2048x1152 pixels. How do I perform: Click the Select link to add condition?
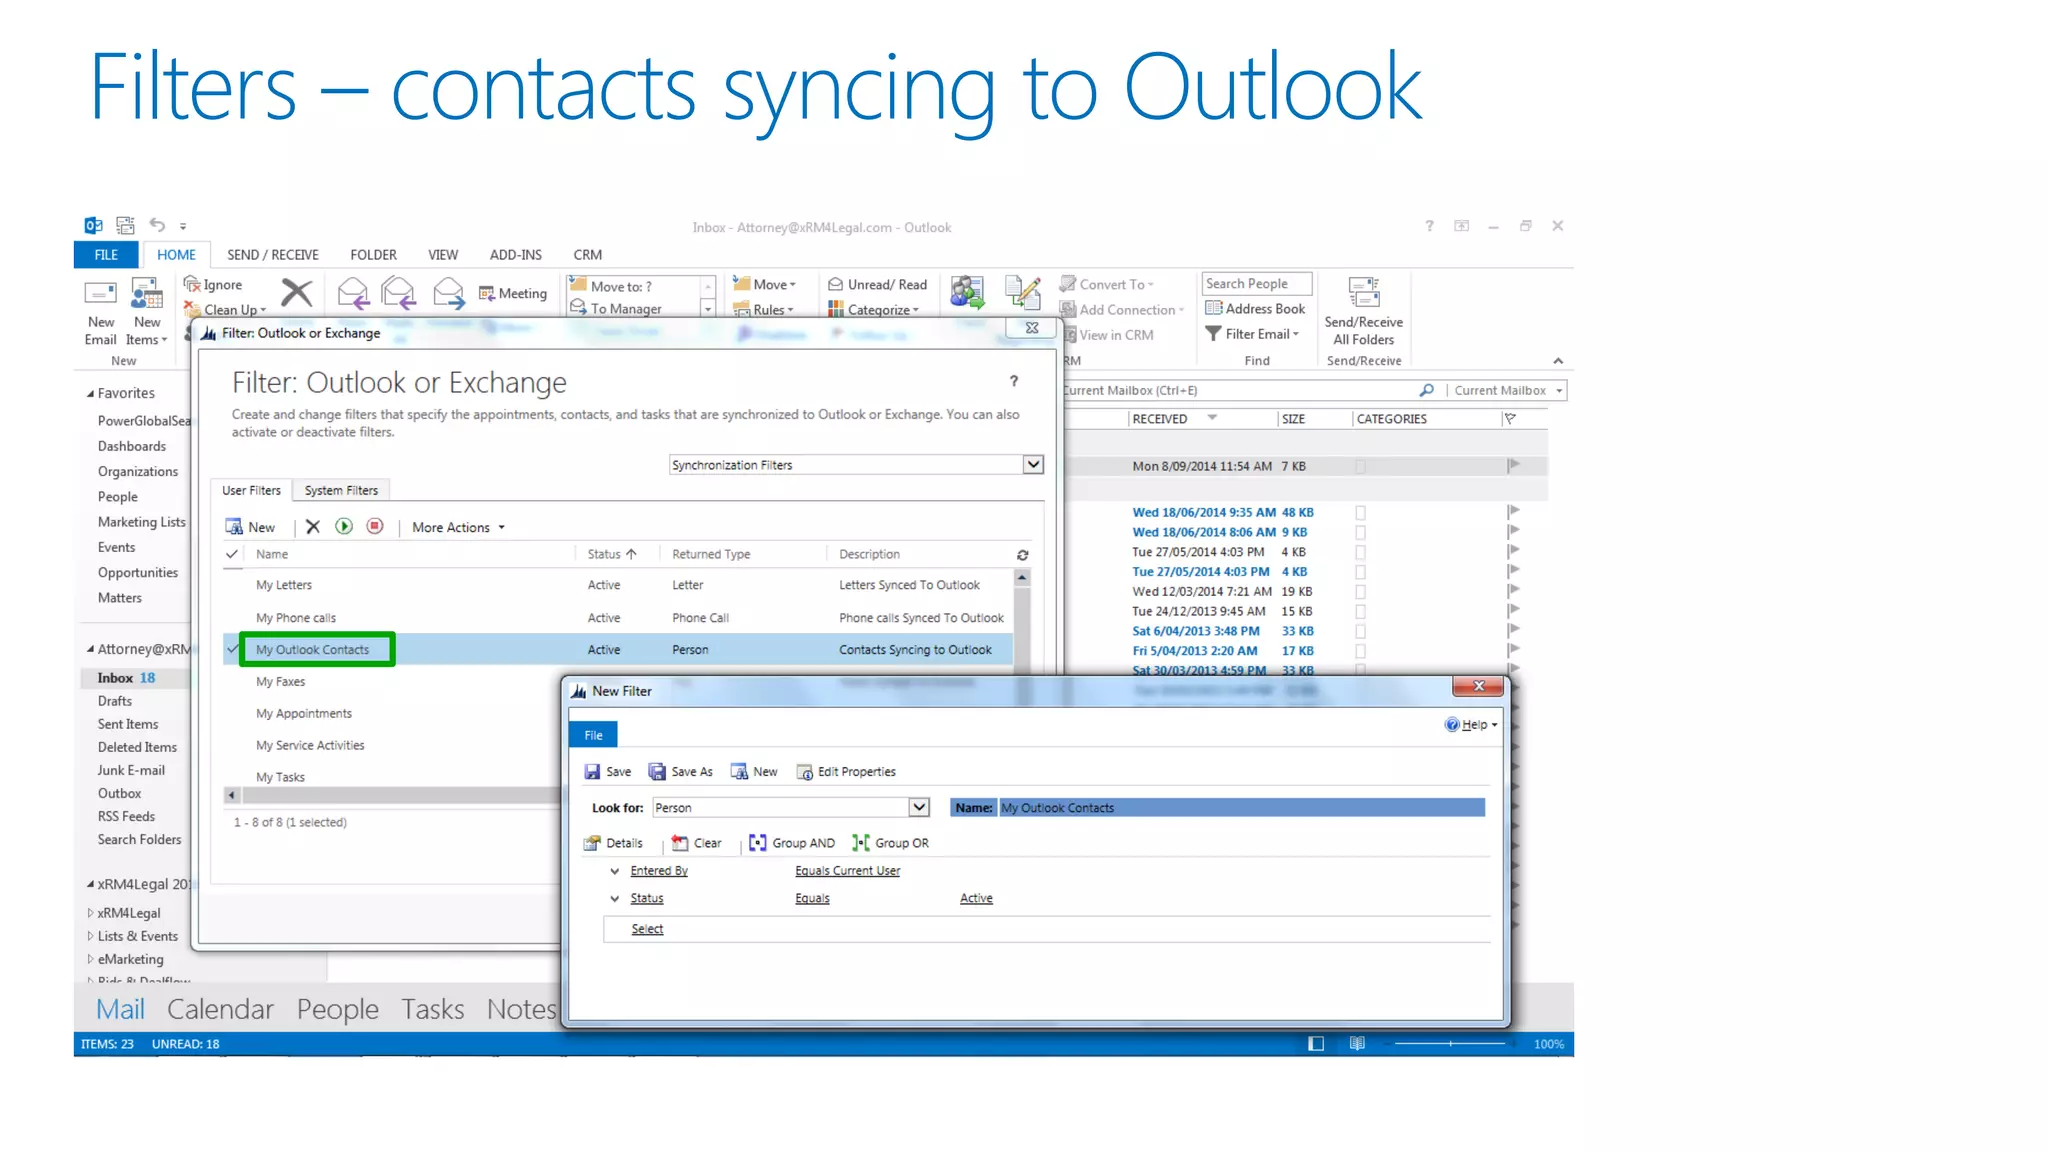[647, 929]
